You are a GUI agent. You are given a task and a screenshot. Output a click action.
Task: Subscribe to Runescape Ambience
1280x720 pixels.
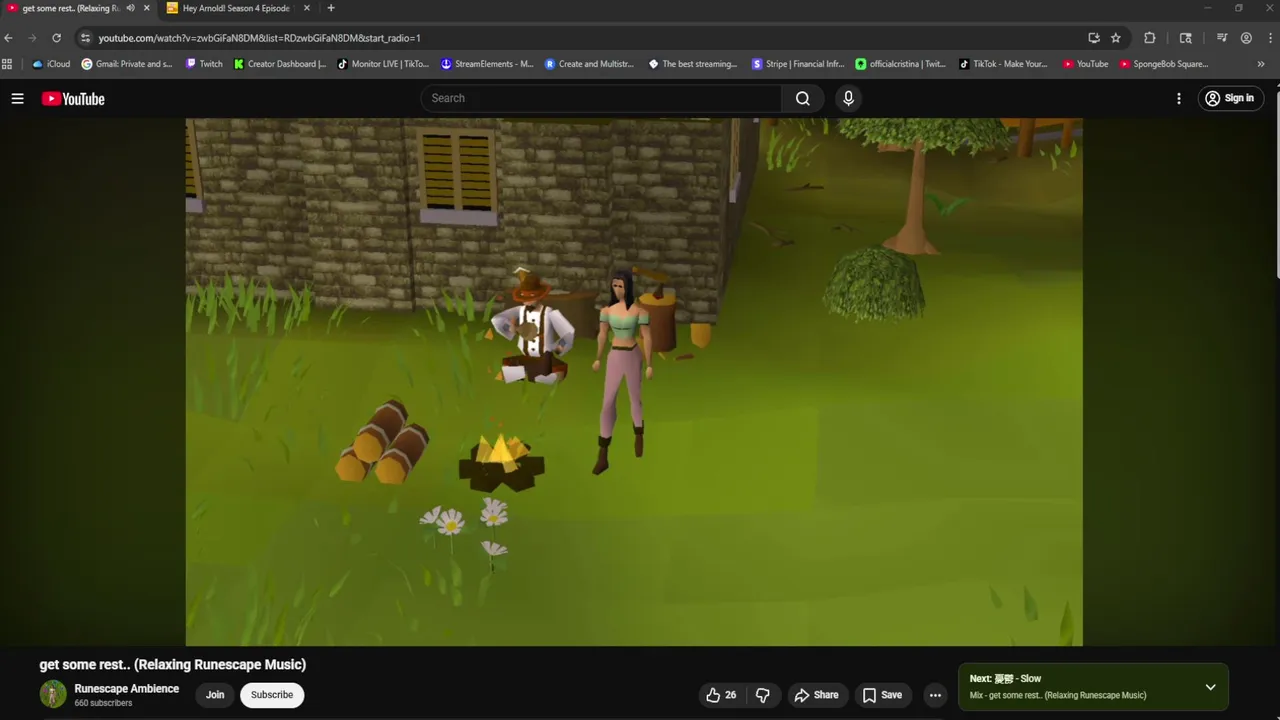click(272, 695)
